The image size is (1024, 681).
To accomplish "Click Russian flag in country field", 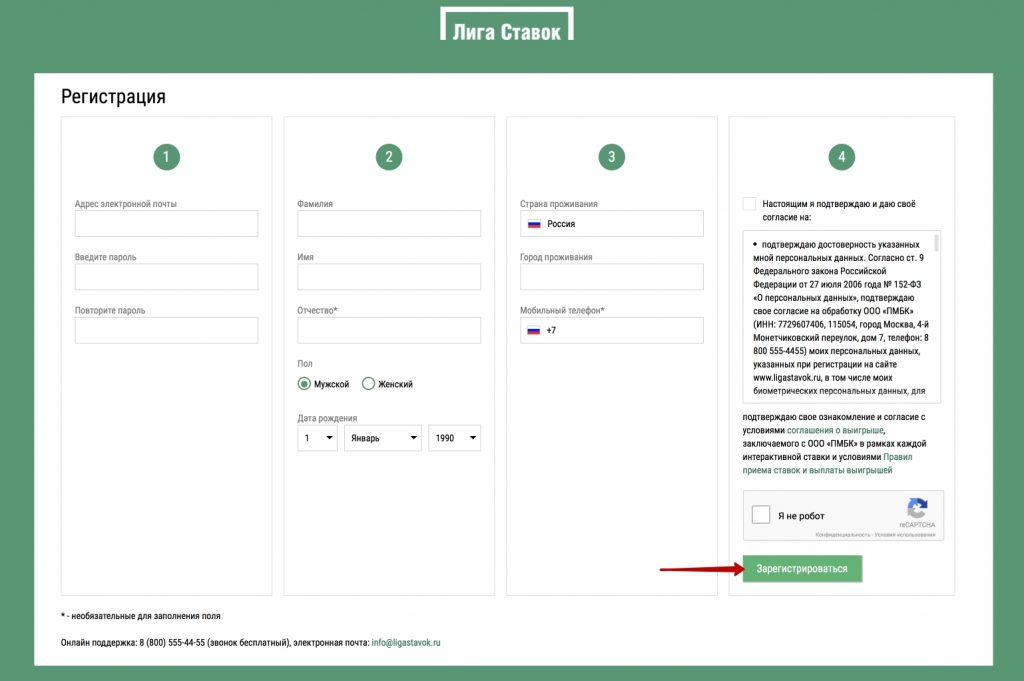I will (x=534, y=224).
